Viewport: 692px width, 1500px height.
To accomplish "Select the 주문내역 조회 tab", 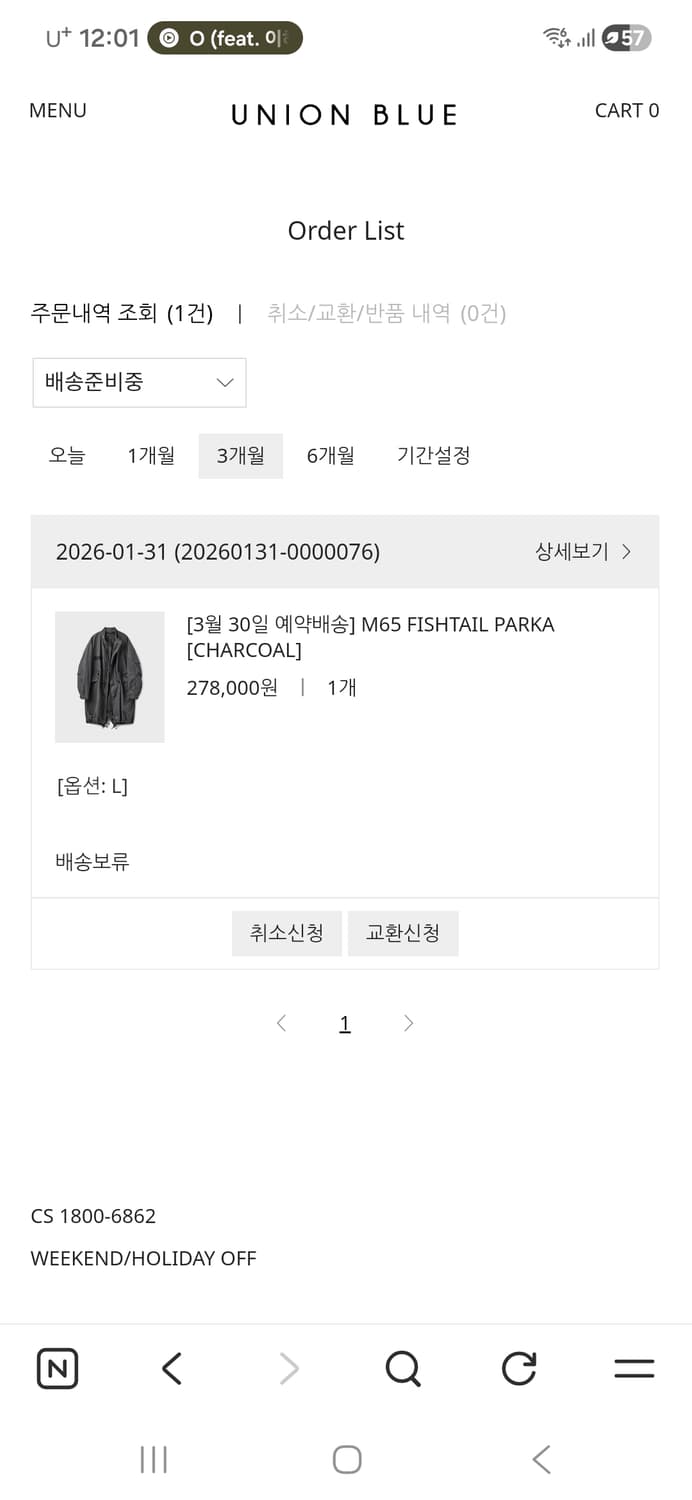I will pos(120,313).
